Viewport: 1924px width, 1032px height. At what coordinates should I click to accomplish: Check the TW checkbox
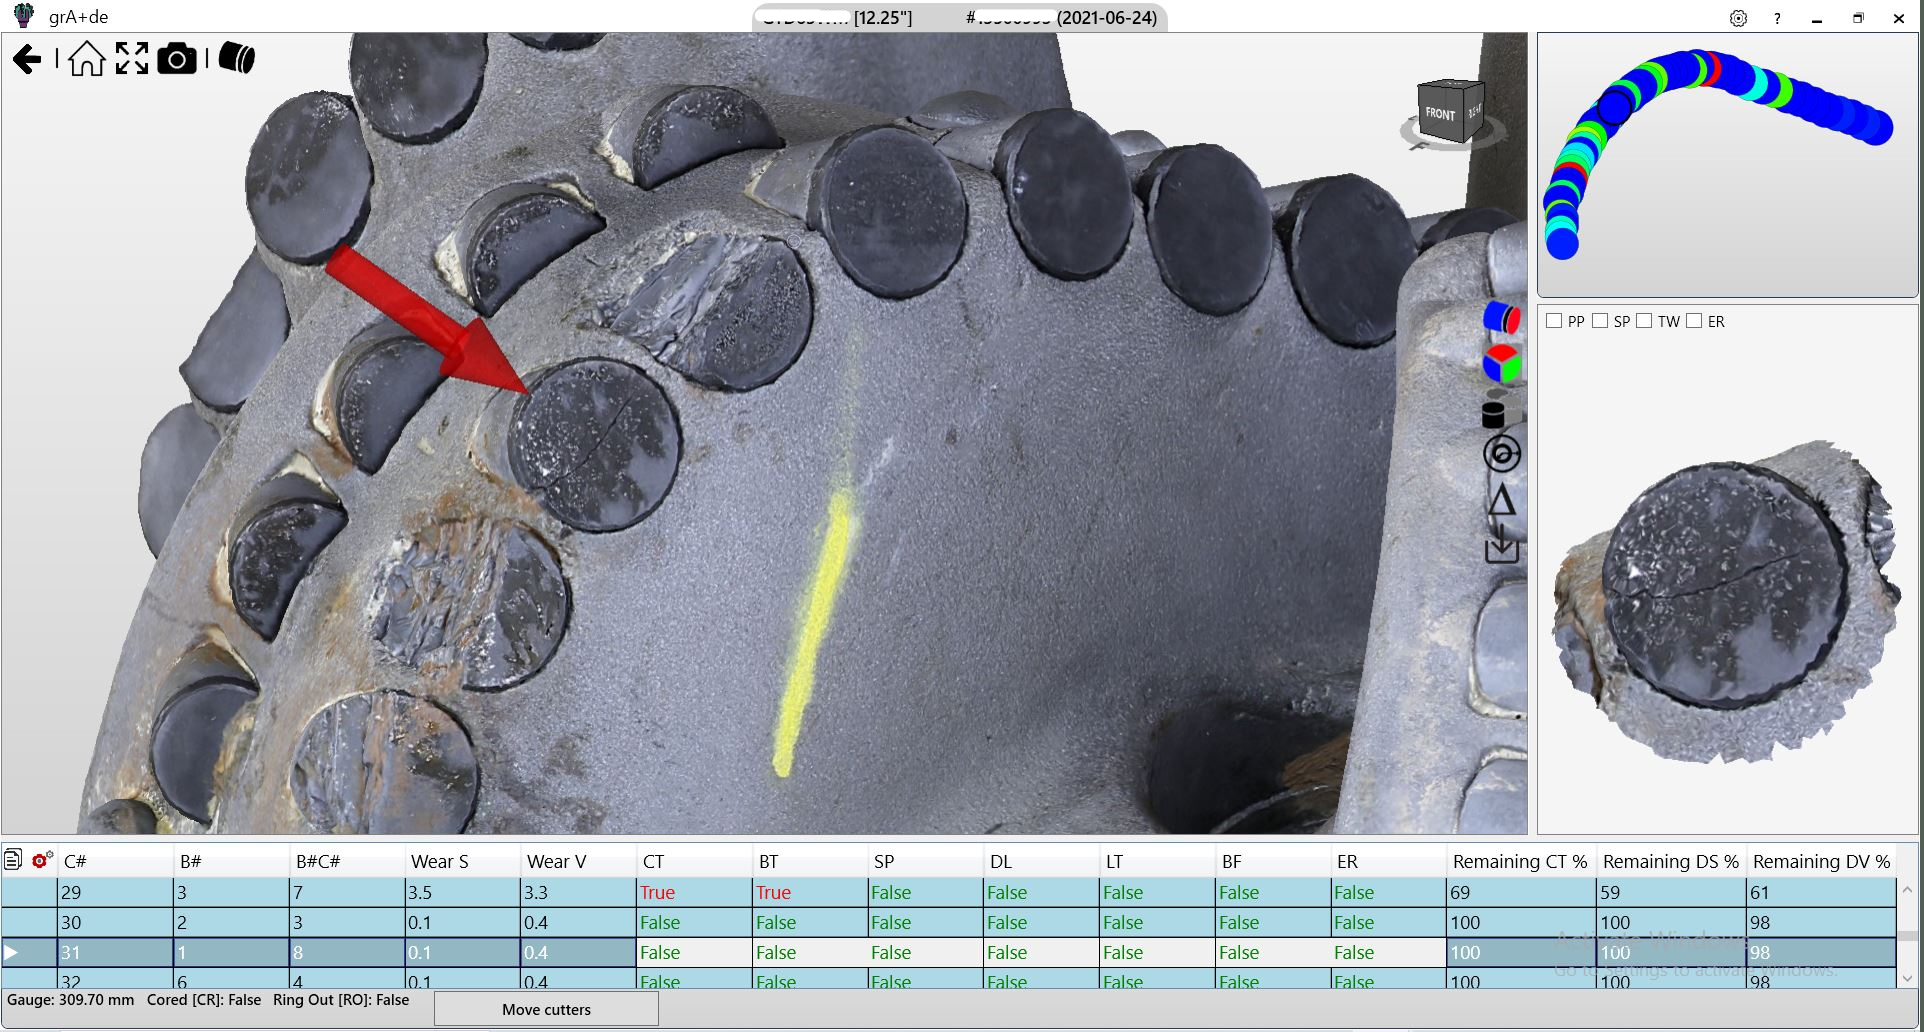point(1646,321)
